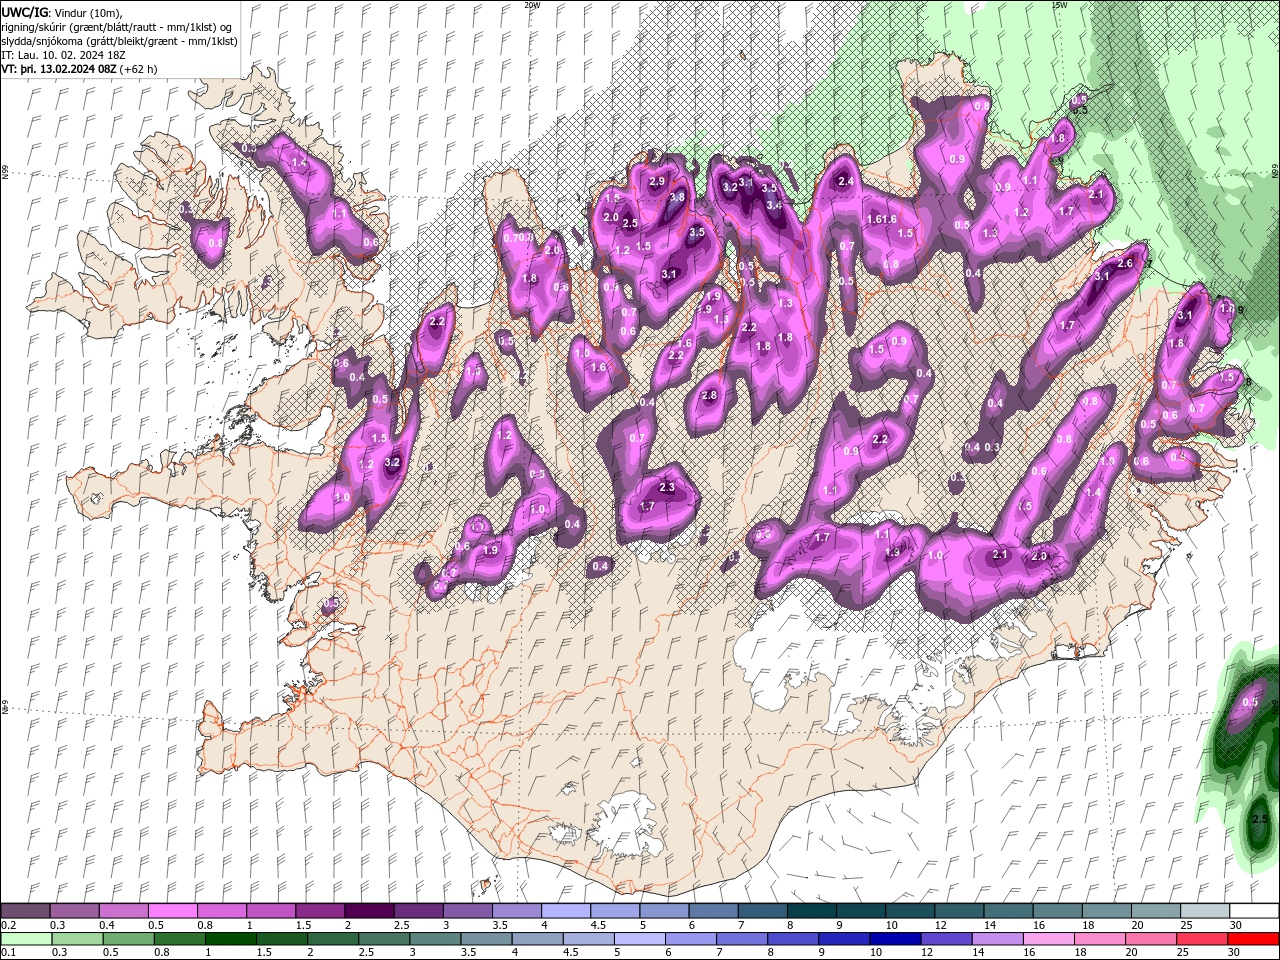Click the 'rigning/skúrir' legend description line
Viewport: 1280px width, 960px height.
(x=118, y=26)
